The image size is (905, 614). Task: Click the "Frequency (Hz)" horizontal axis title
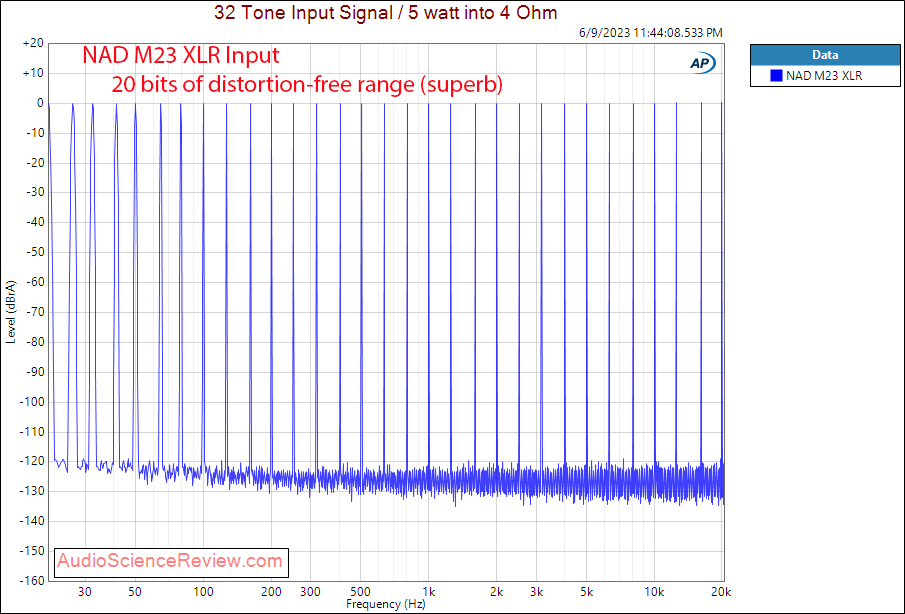click(386, 604)
